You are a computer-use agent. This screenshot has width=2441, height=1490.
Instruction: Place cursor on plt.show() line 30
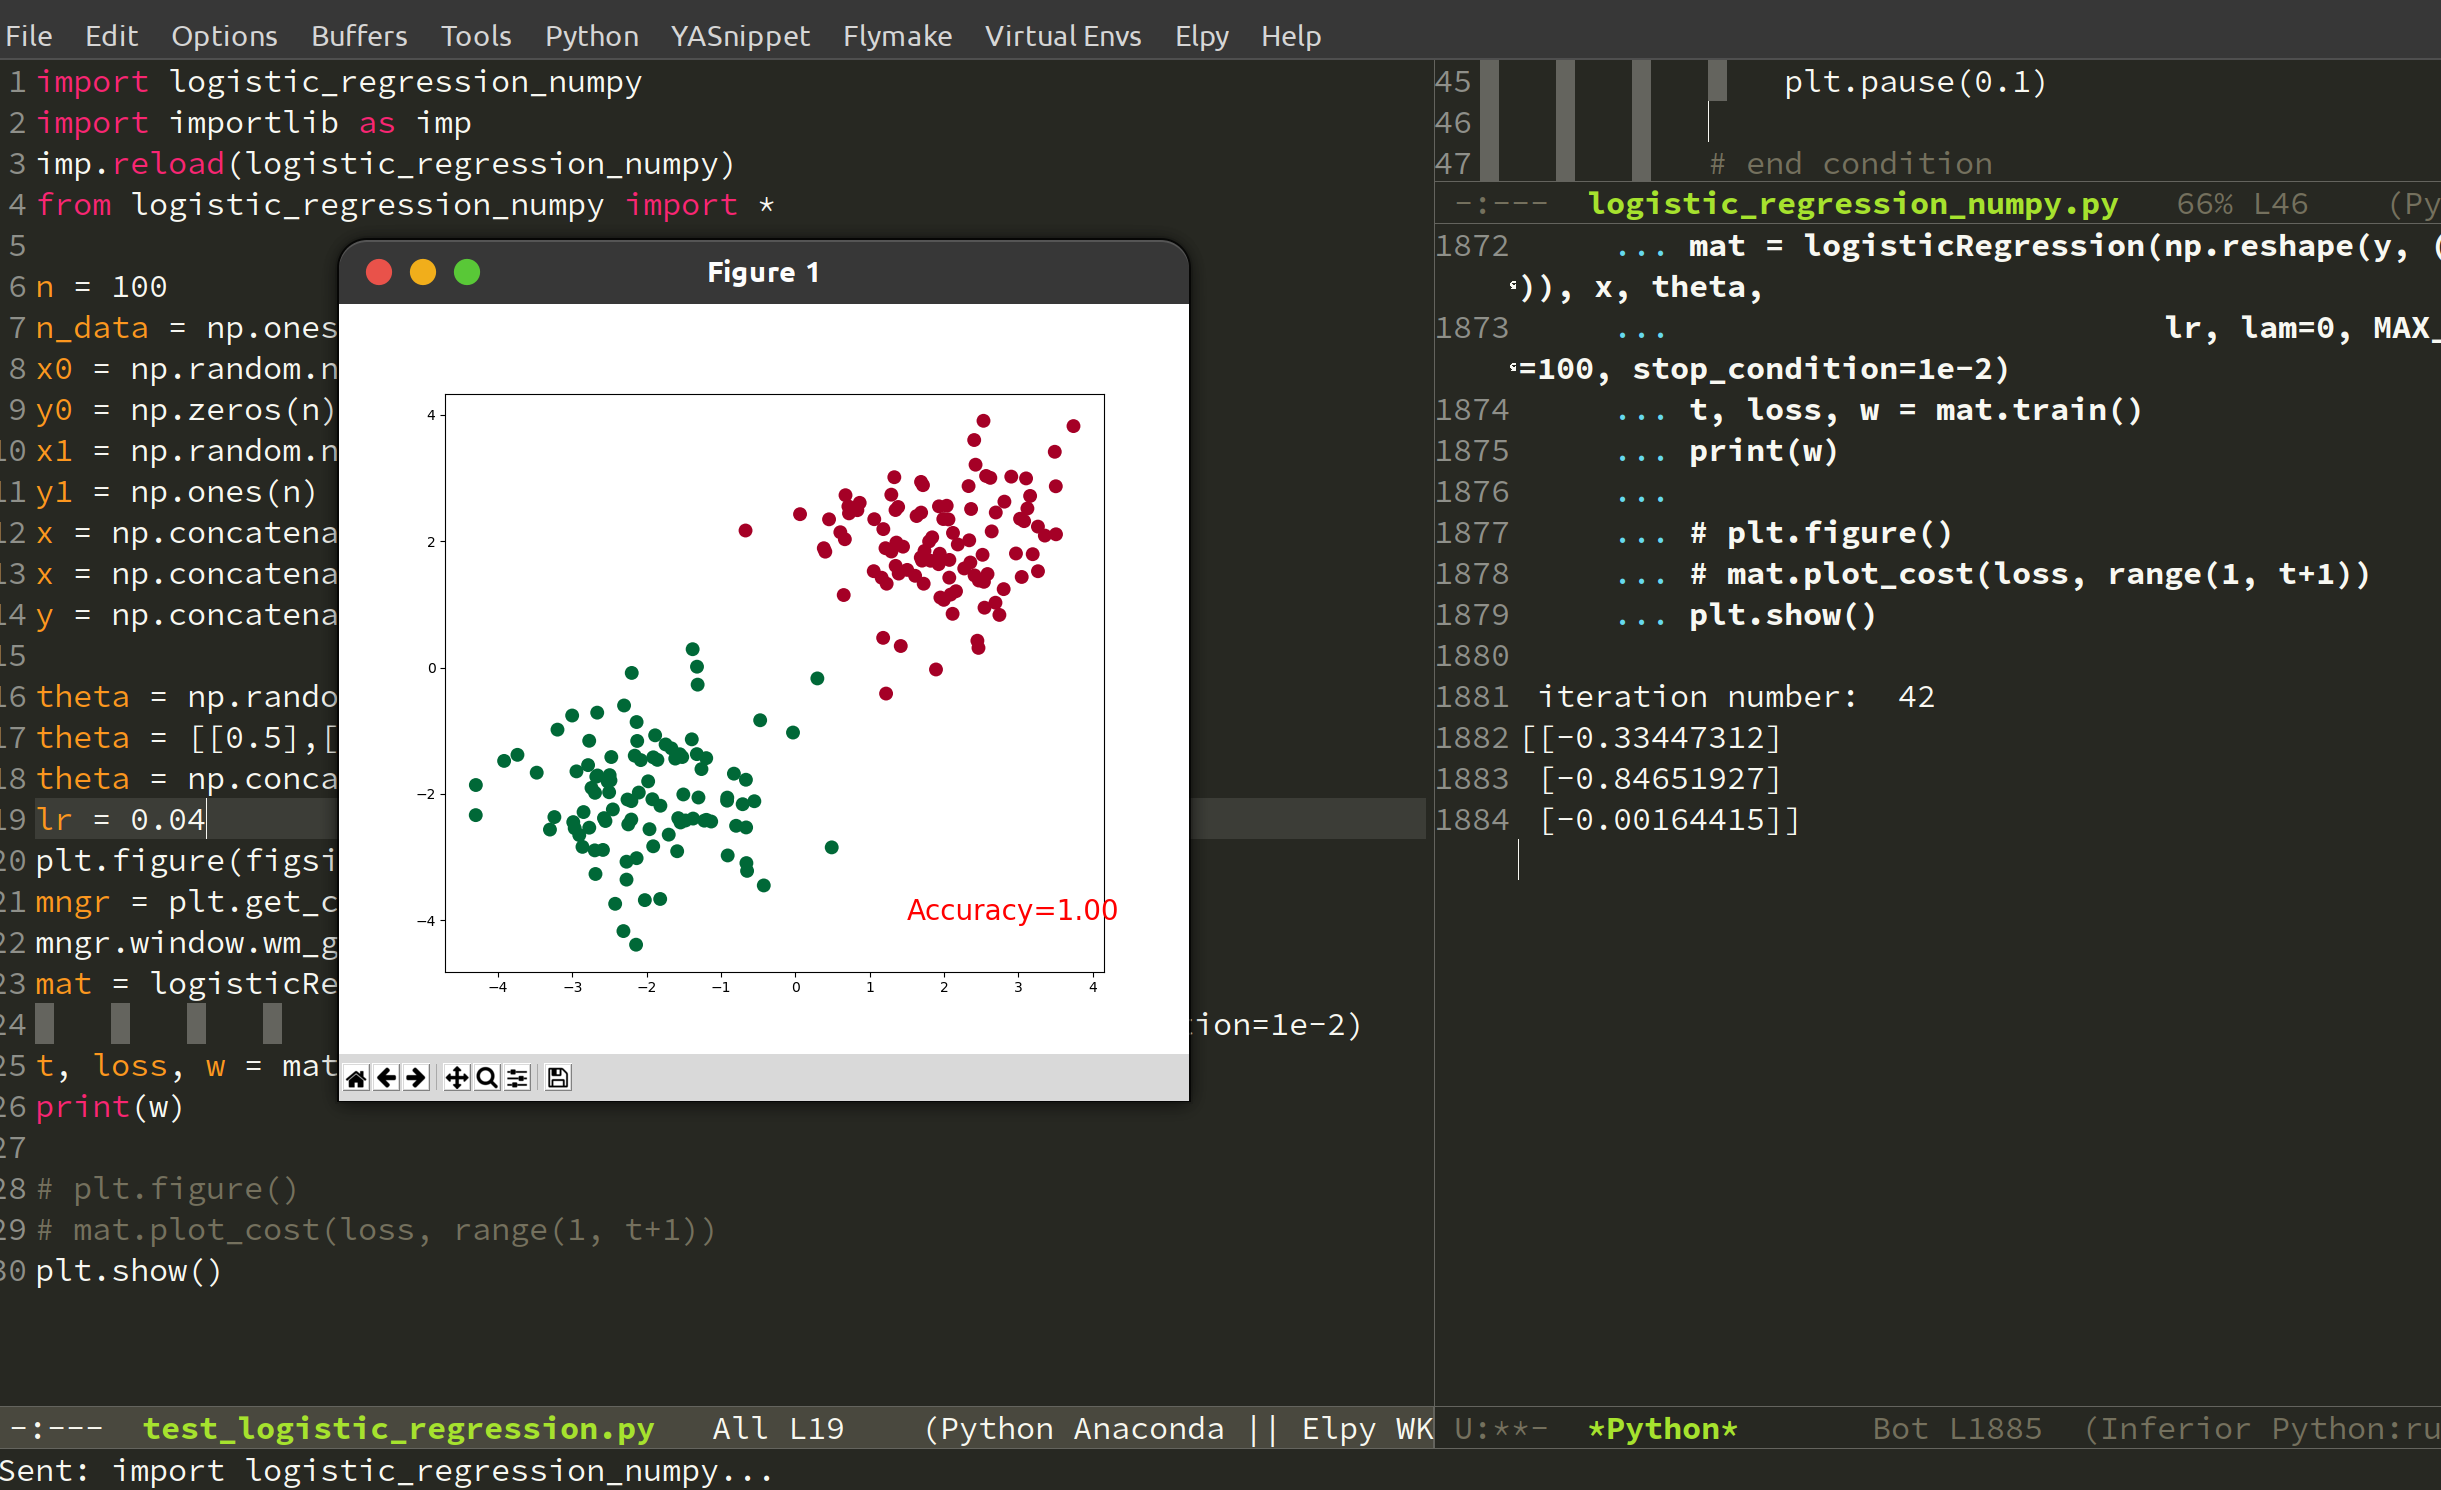click(x=128, y=1271)
